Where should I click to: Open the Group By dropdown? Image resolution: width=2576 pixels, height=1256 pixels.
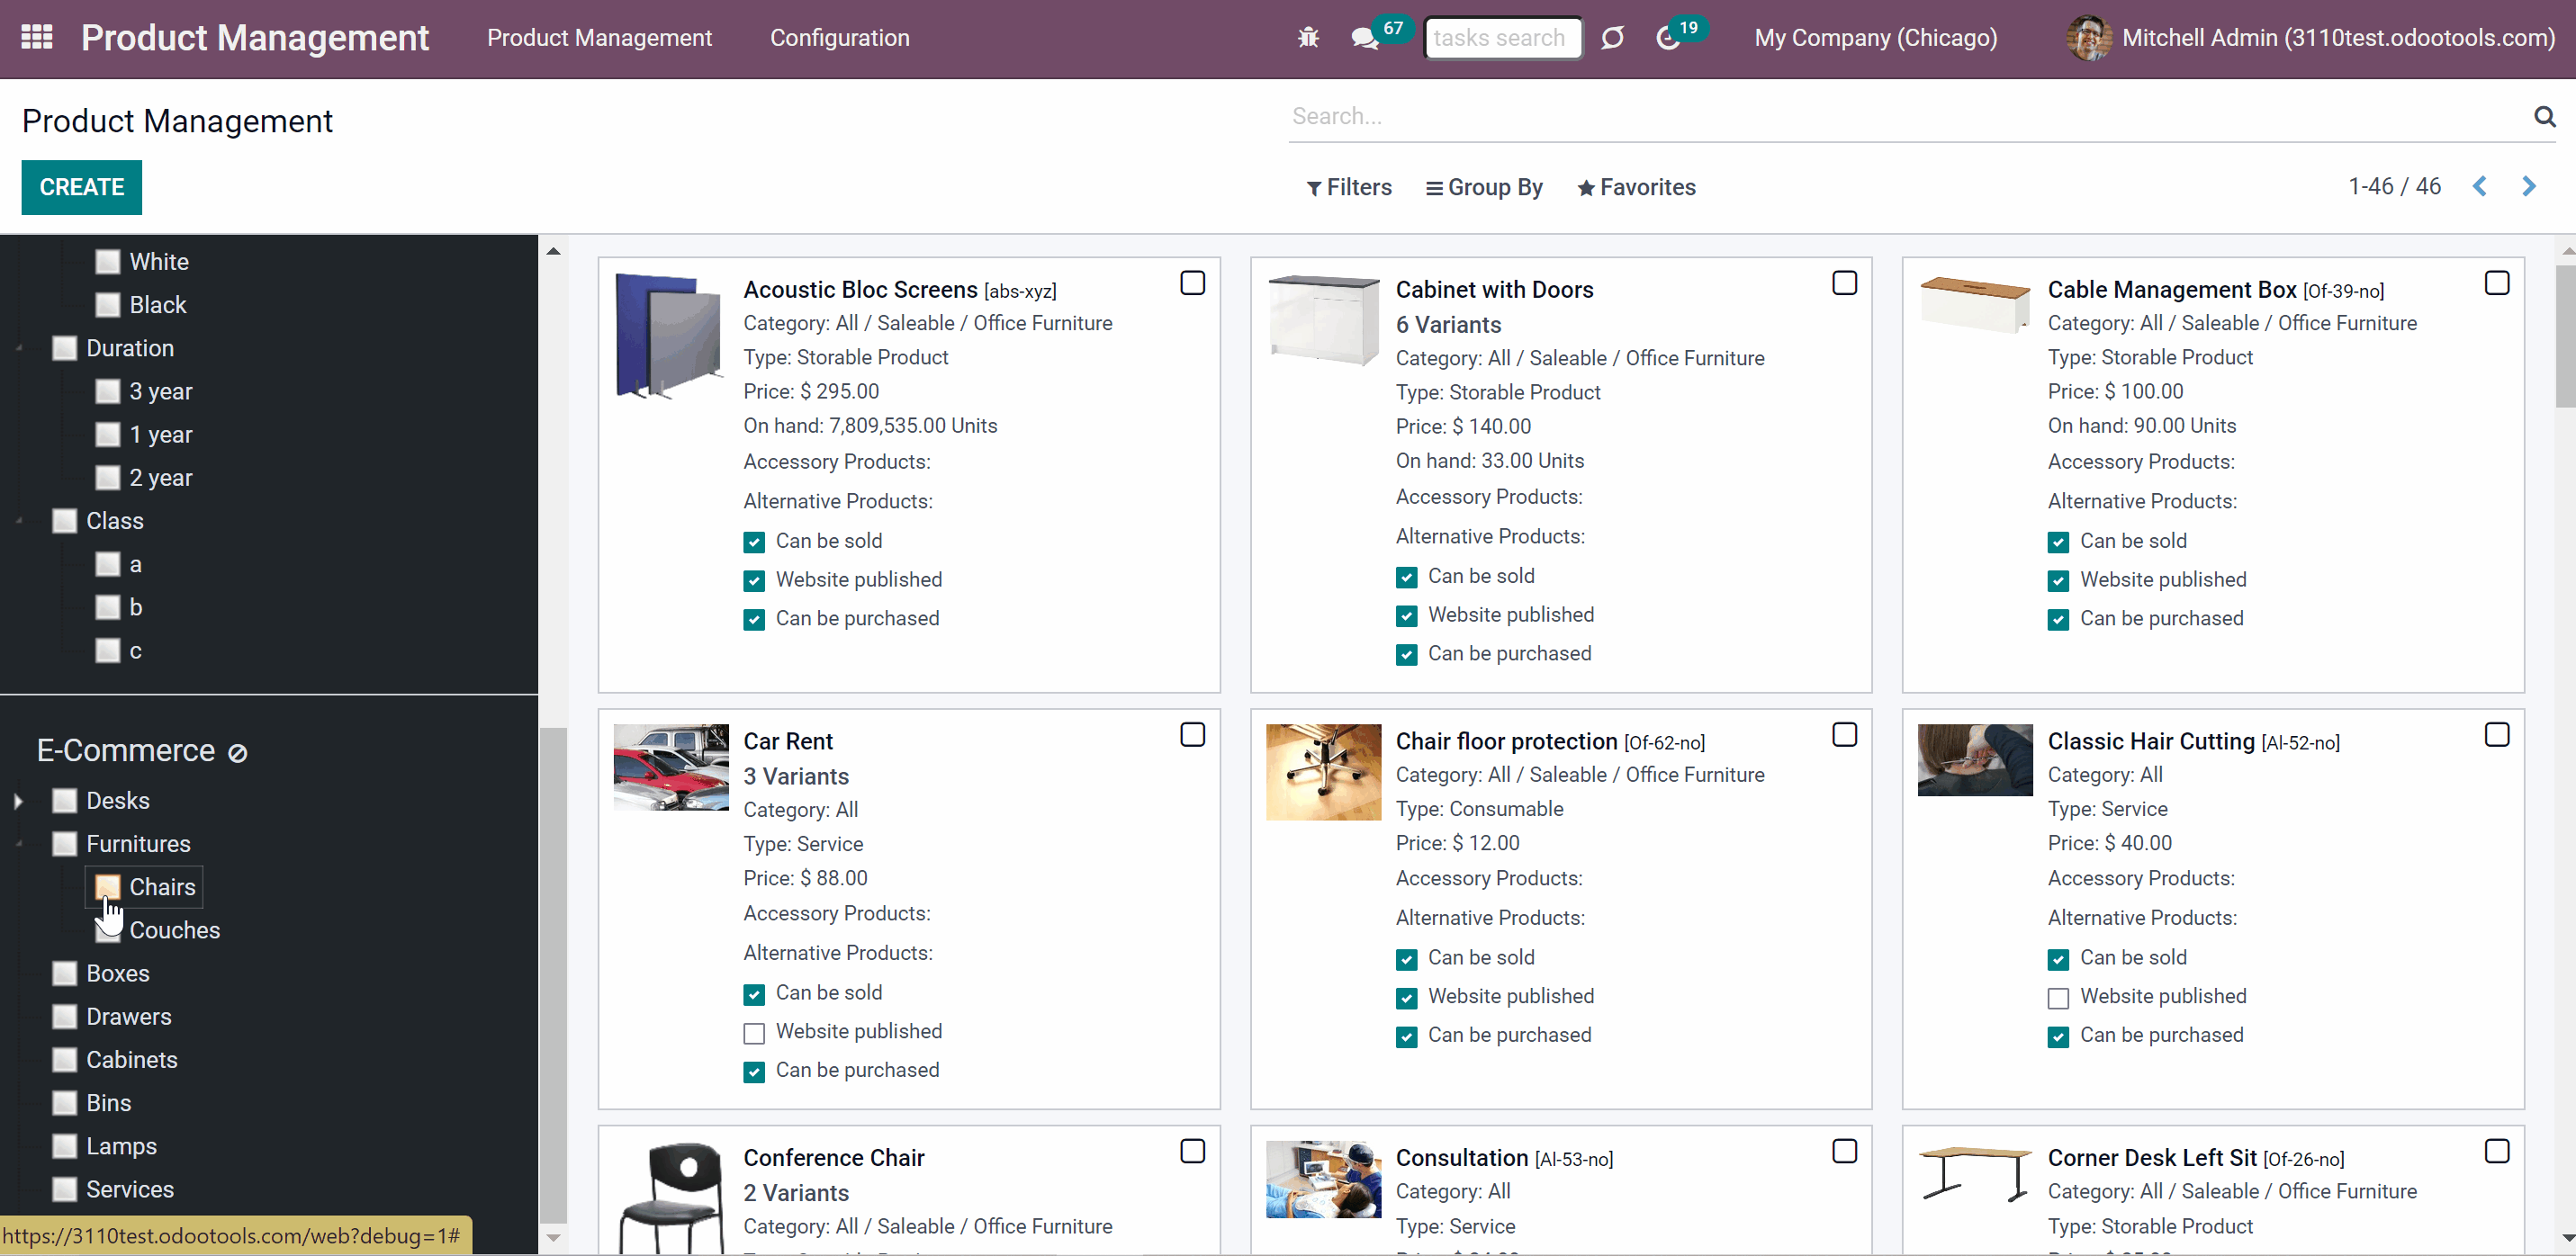(1484, 187)
